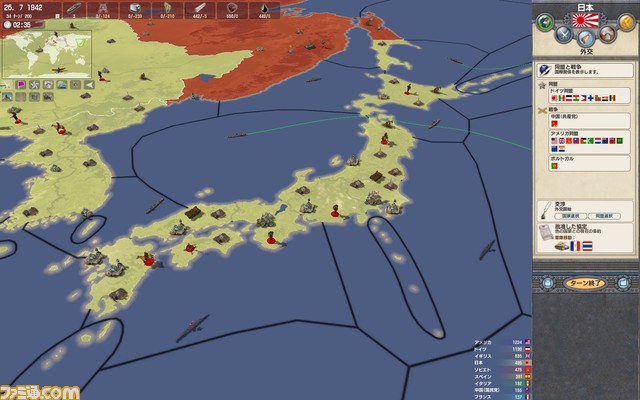The height and width of the screenshot is (400, 640).
Task: Open the world globe view icon
Action: (x=545, y=22)
